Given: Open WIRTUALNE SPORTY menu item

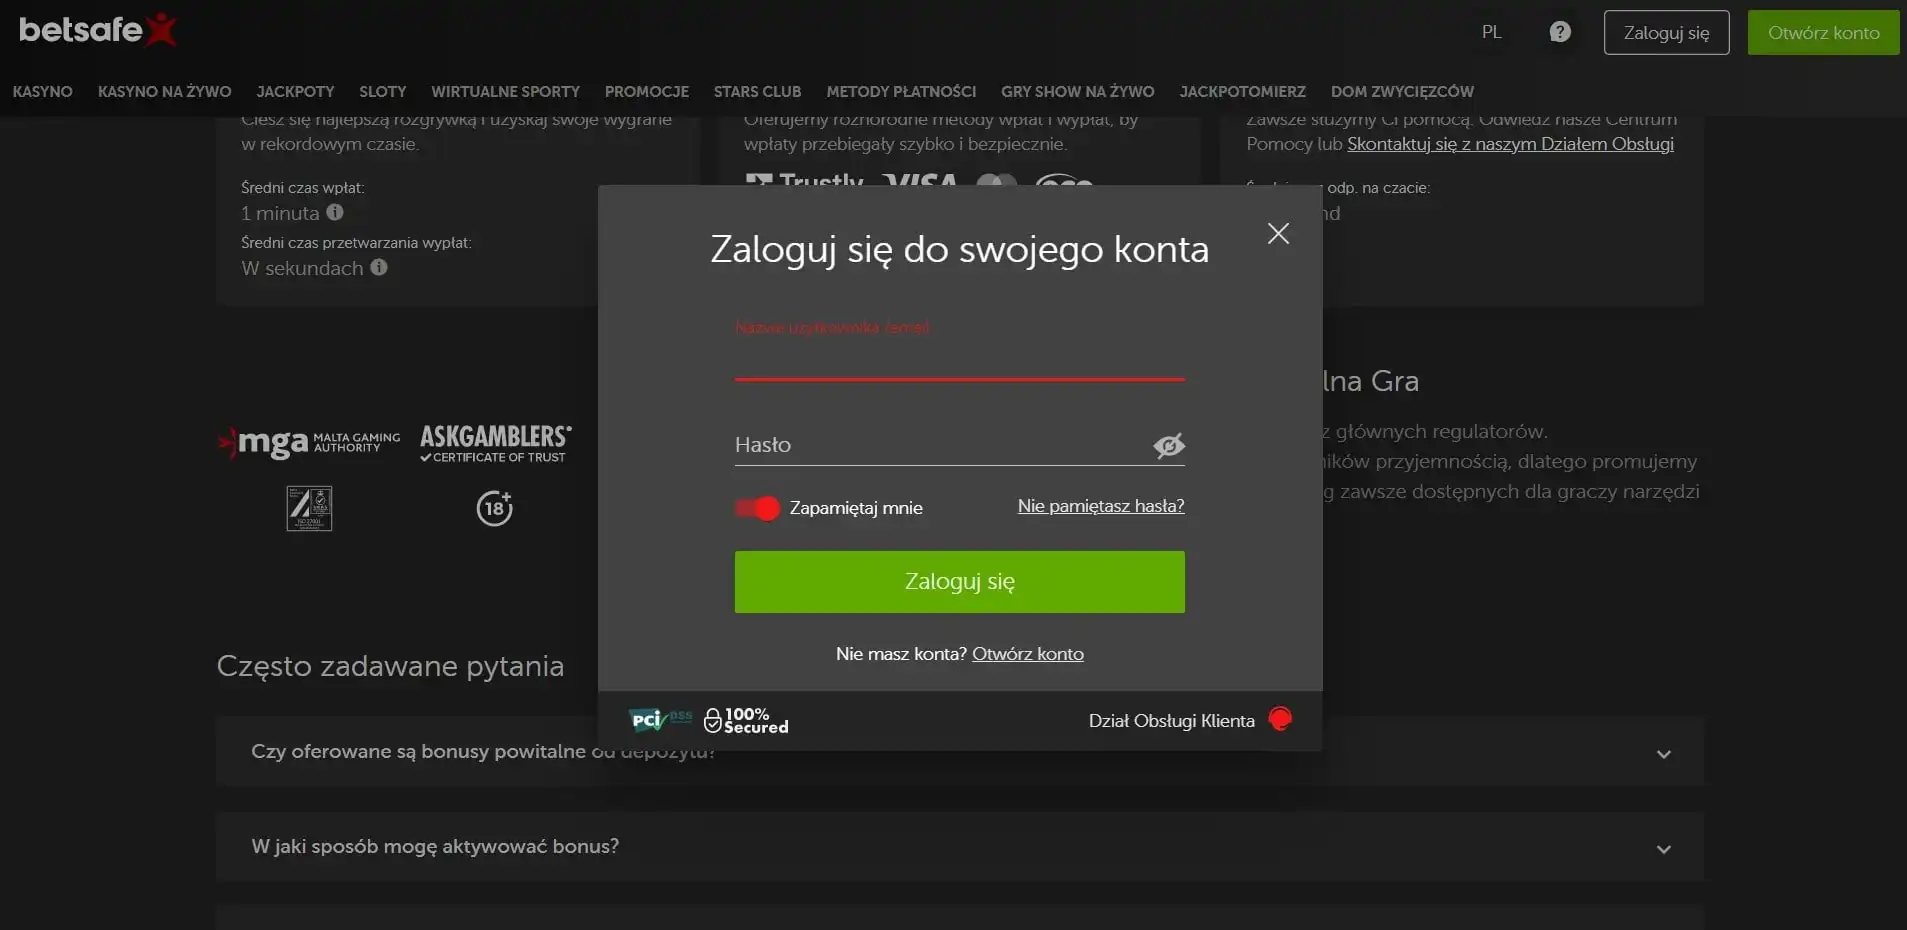Looking at the screenshot, I should click(x=505, y=91).
